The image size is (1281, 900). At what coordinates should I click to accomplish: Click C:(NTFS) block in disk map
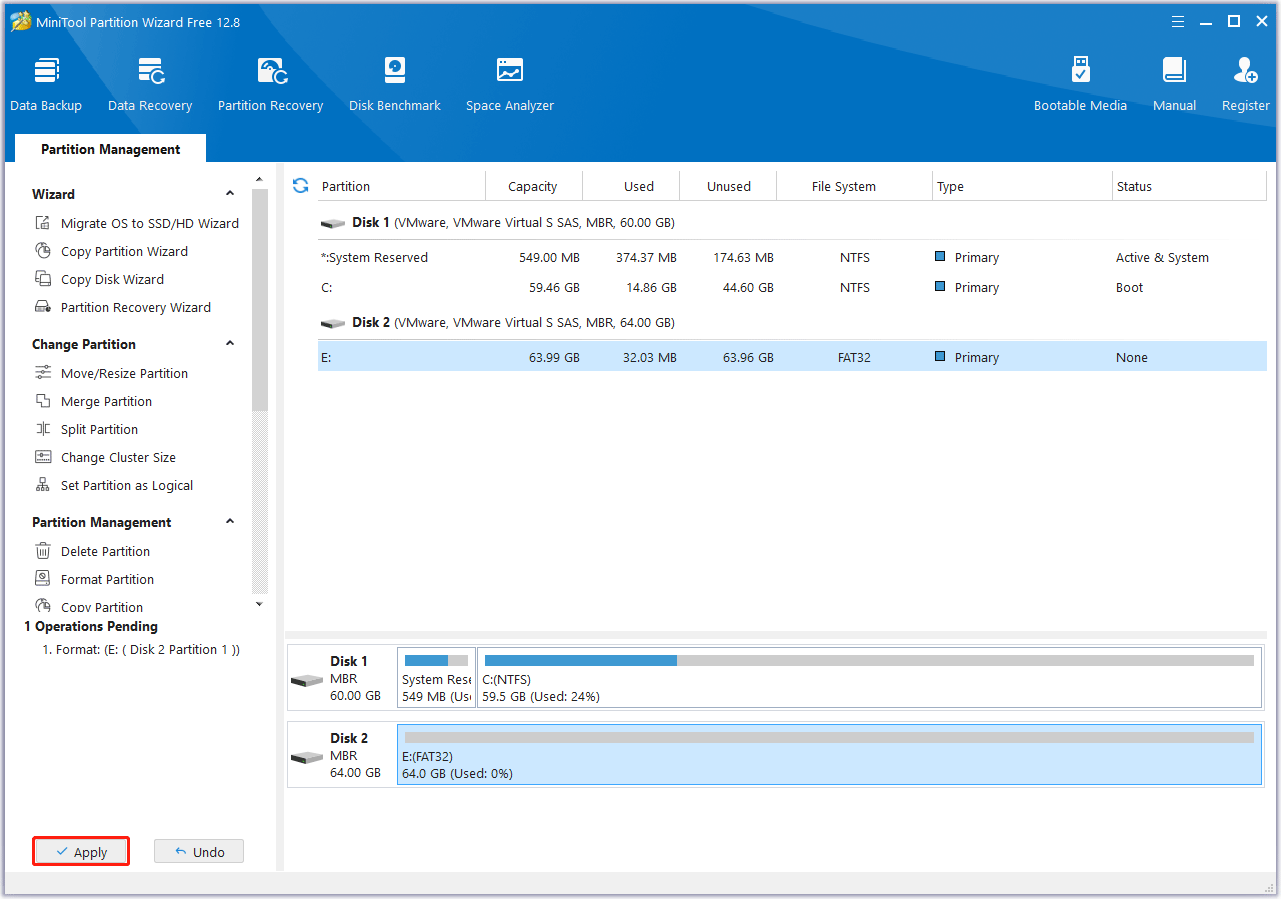click(869, 676)
